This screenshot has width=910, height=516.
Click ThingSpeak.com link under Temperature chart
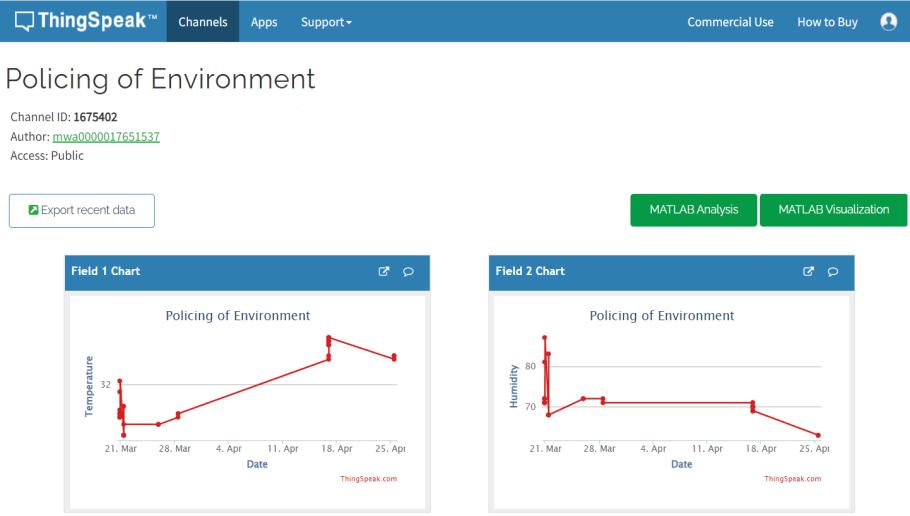369,479
